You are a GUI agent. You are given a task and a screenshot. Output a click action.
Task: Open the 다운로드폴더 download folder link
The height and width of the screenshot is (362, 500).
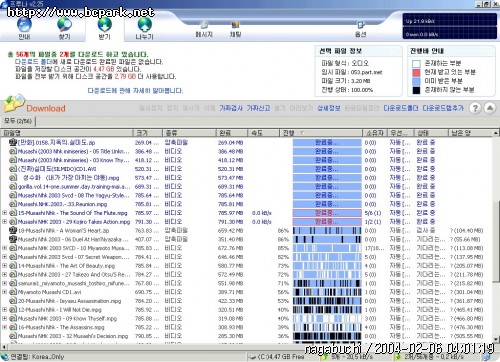tap(401, 108)
